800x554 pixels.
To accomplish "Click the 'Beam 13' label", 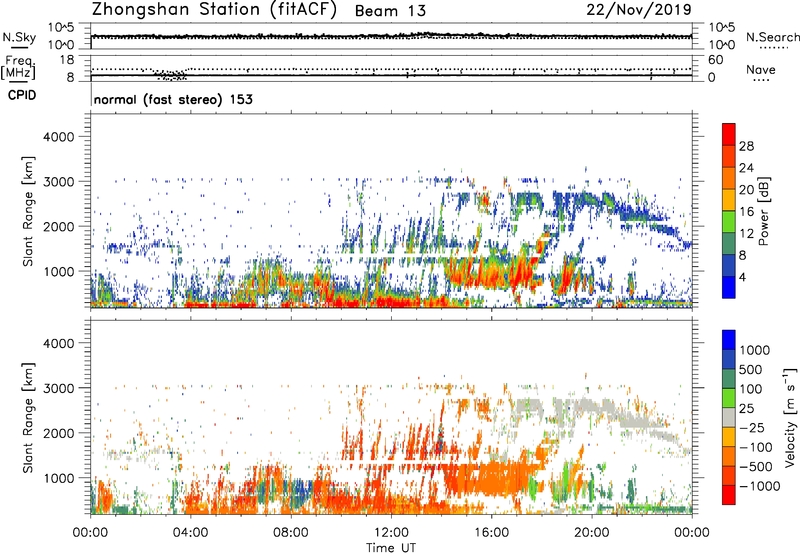I will tap(390, 10).
